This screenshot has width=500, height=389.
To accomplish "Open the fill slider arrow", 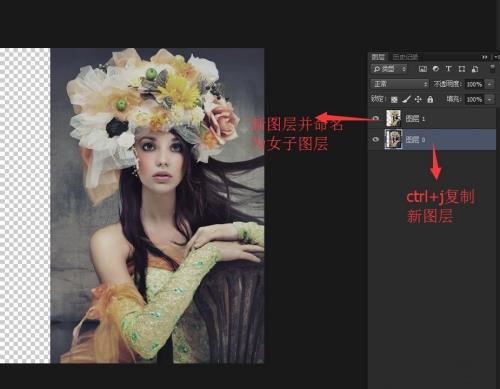I will pos(490,99).
